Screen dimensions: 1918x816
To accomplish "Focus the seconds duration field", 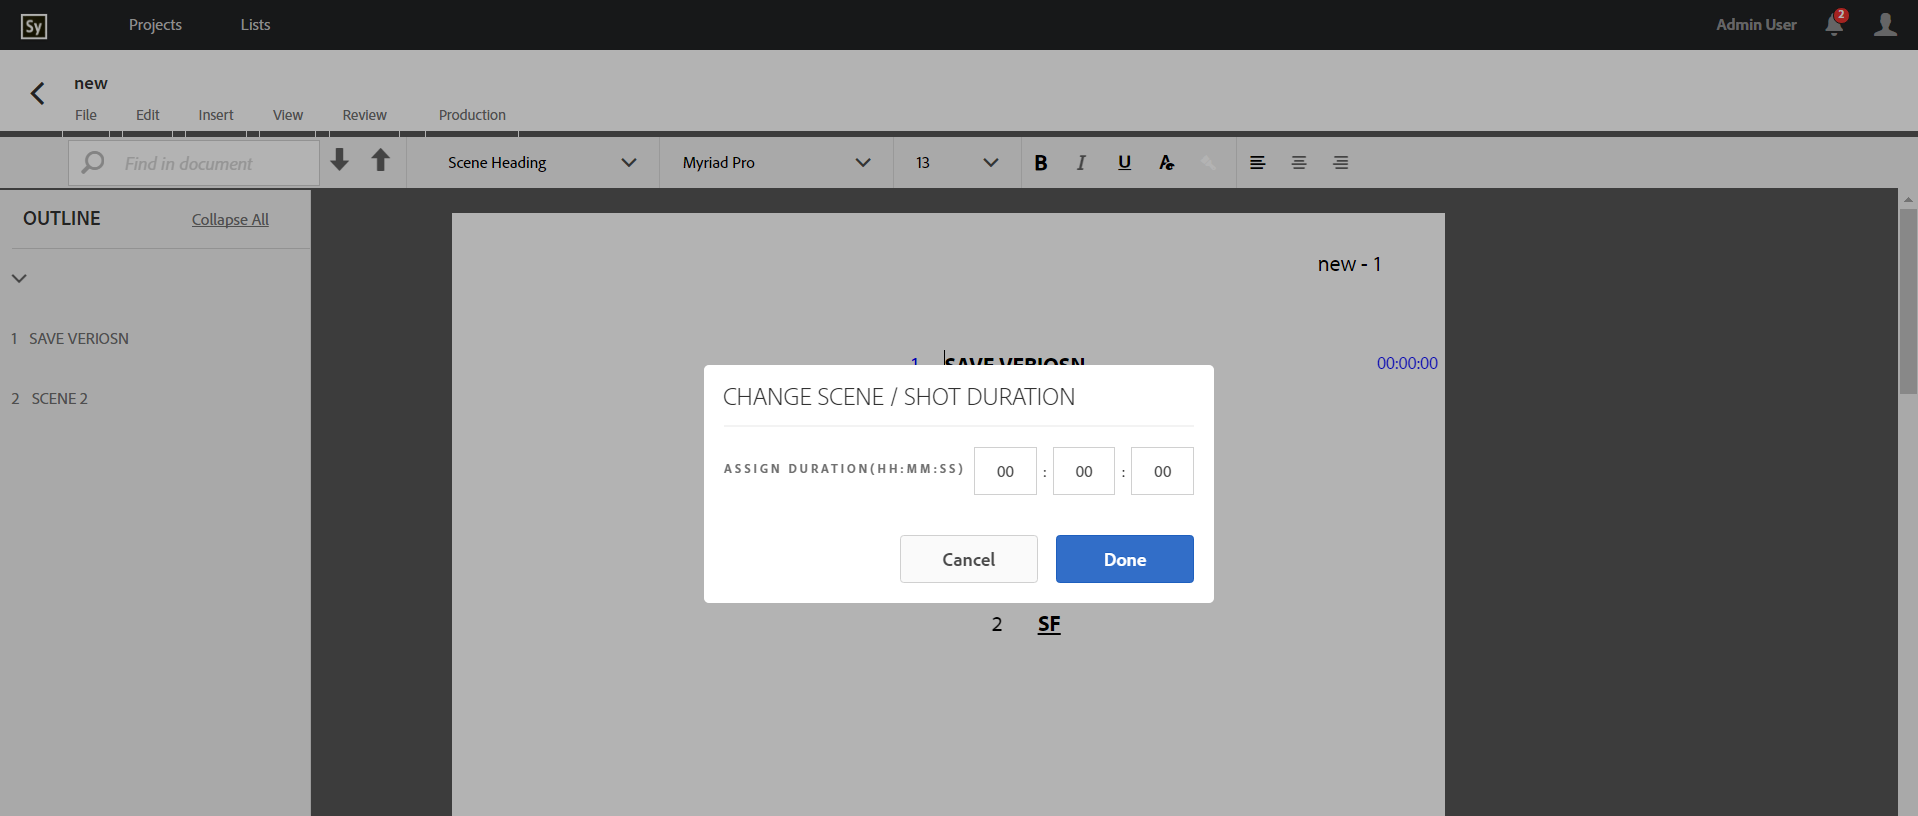I will tap(1162, 471).
